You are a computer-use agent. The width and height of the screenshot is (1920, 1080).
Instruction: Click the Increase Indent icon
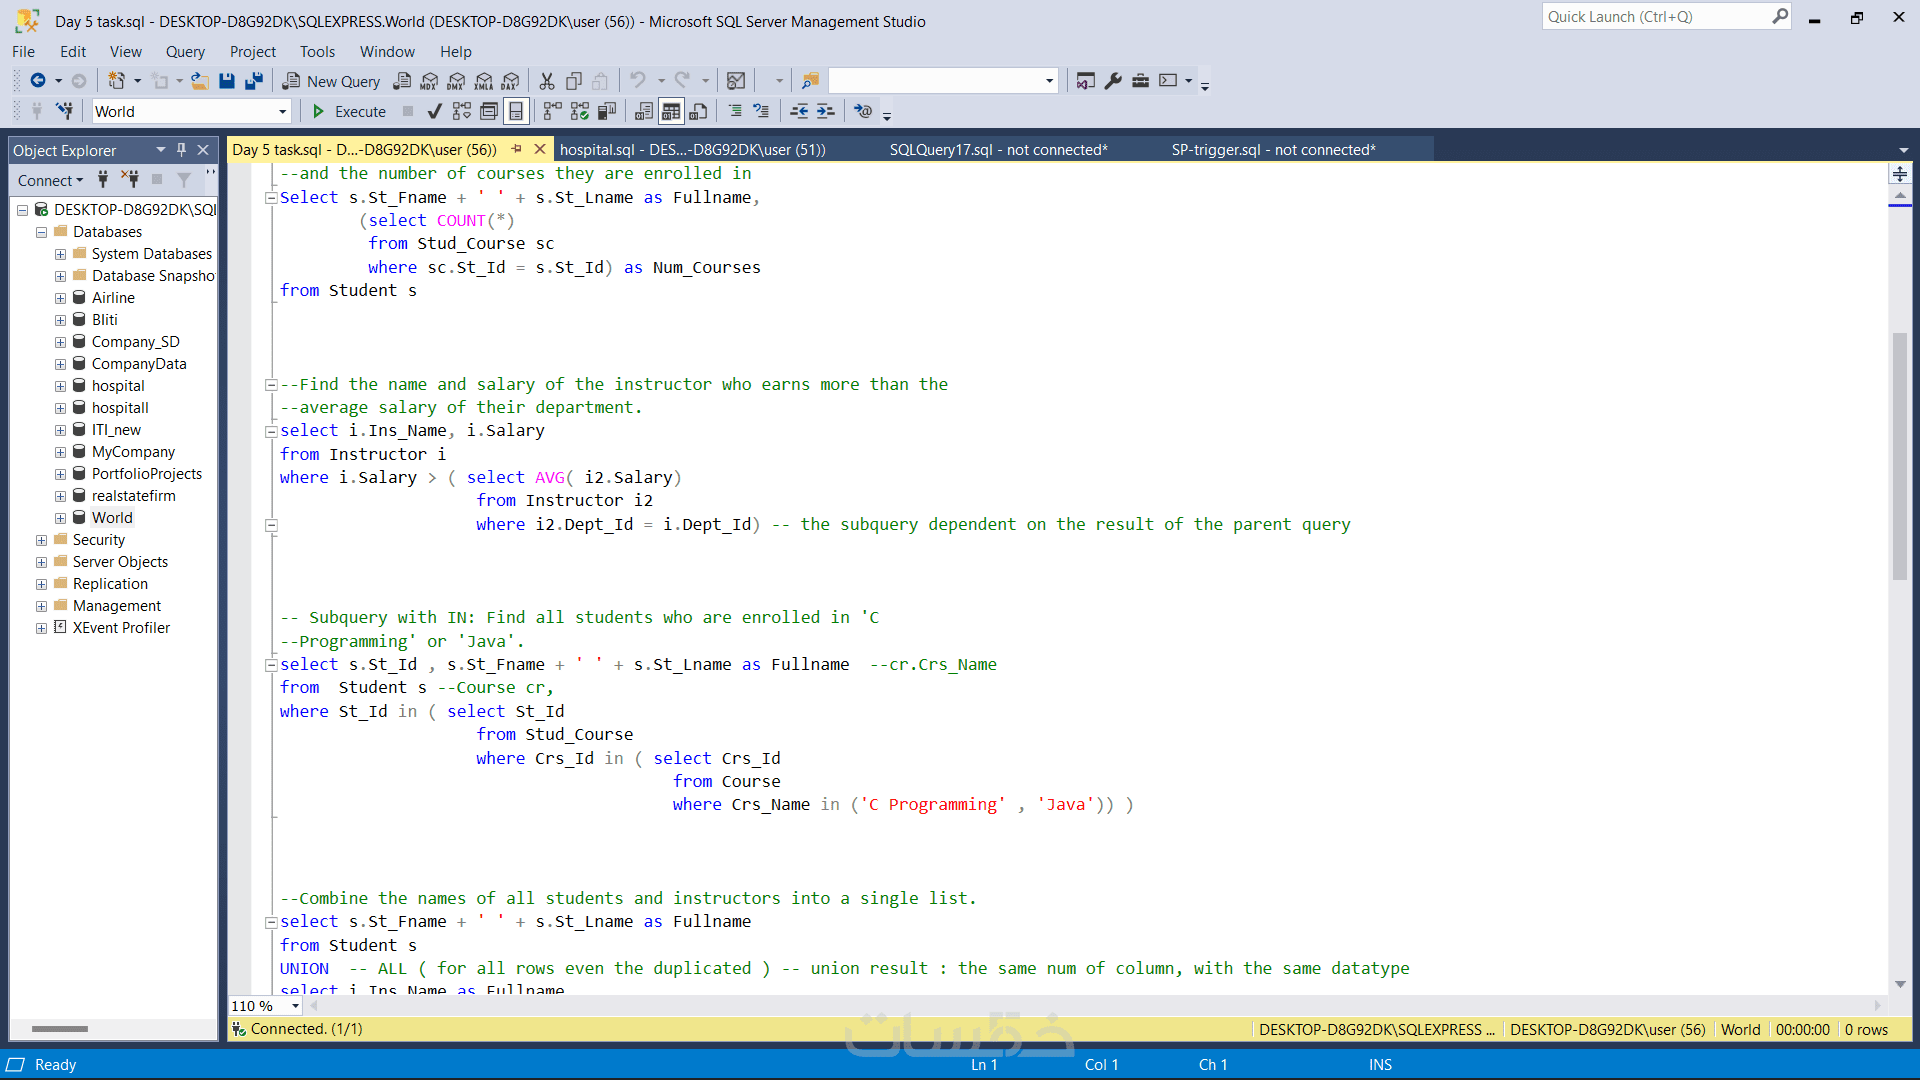tap(825, 111)
